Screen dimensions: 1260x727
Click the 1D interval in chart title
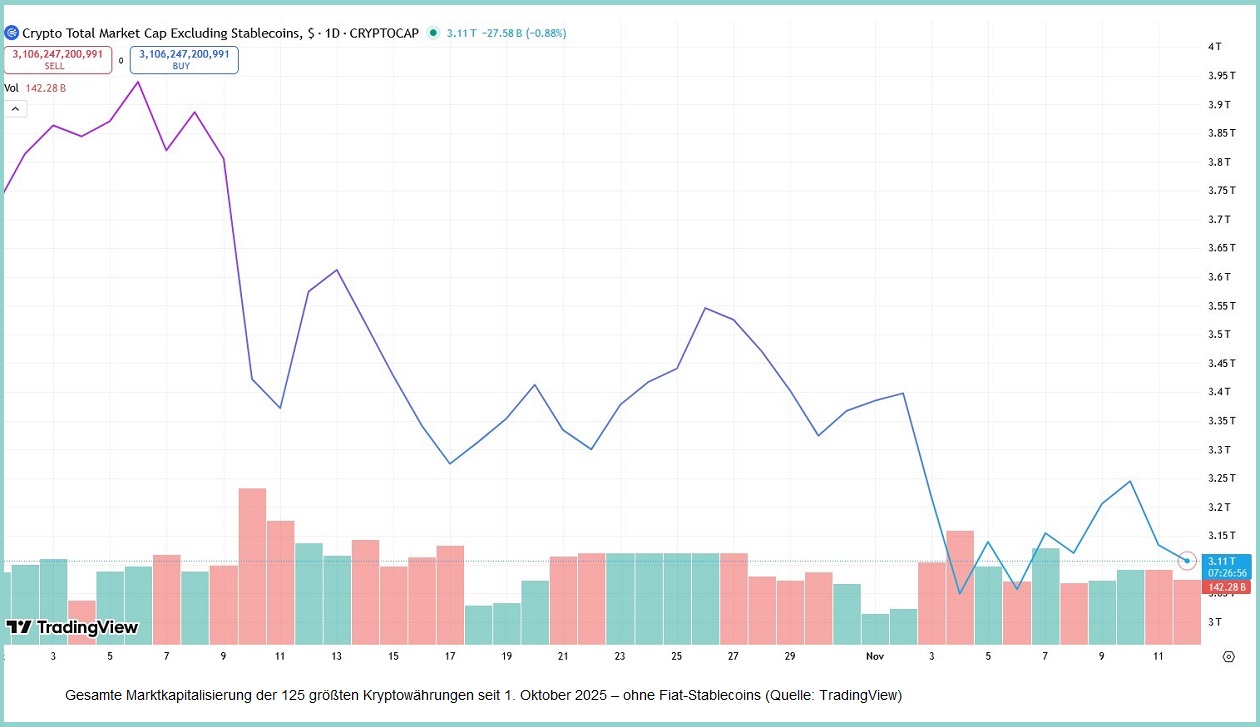329,33
